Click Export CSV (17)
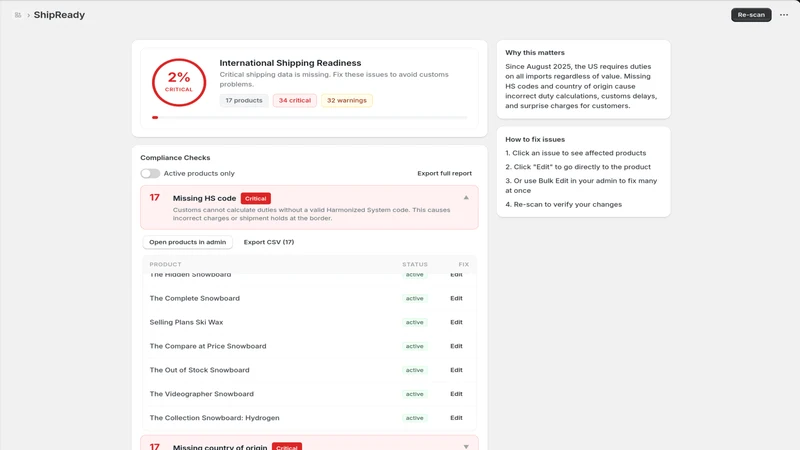 coord(269,242)
